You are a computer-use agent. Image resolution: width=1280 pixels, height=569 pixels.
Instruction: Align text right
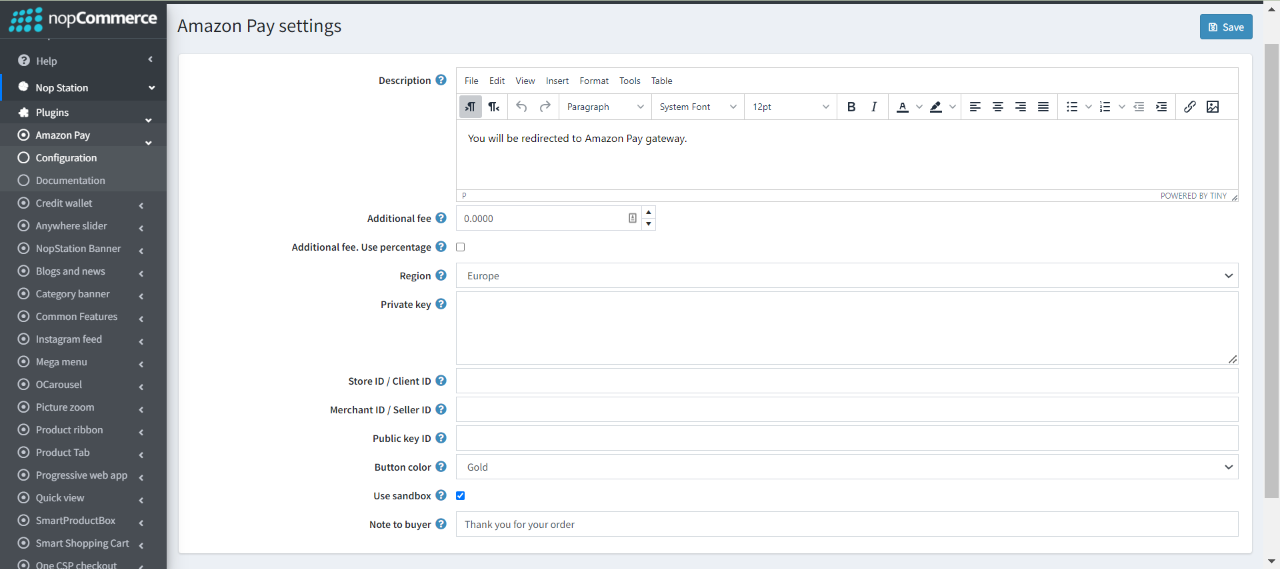coord(1020,107)
